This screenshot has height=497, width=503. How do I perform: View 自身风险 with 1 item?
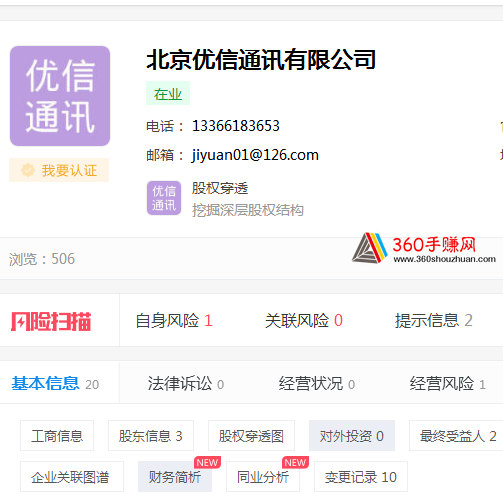click(x=174, y=321)
